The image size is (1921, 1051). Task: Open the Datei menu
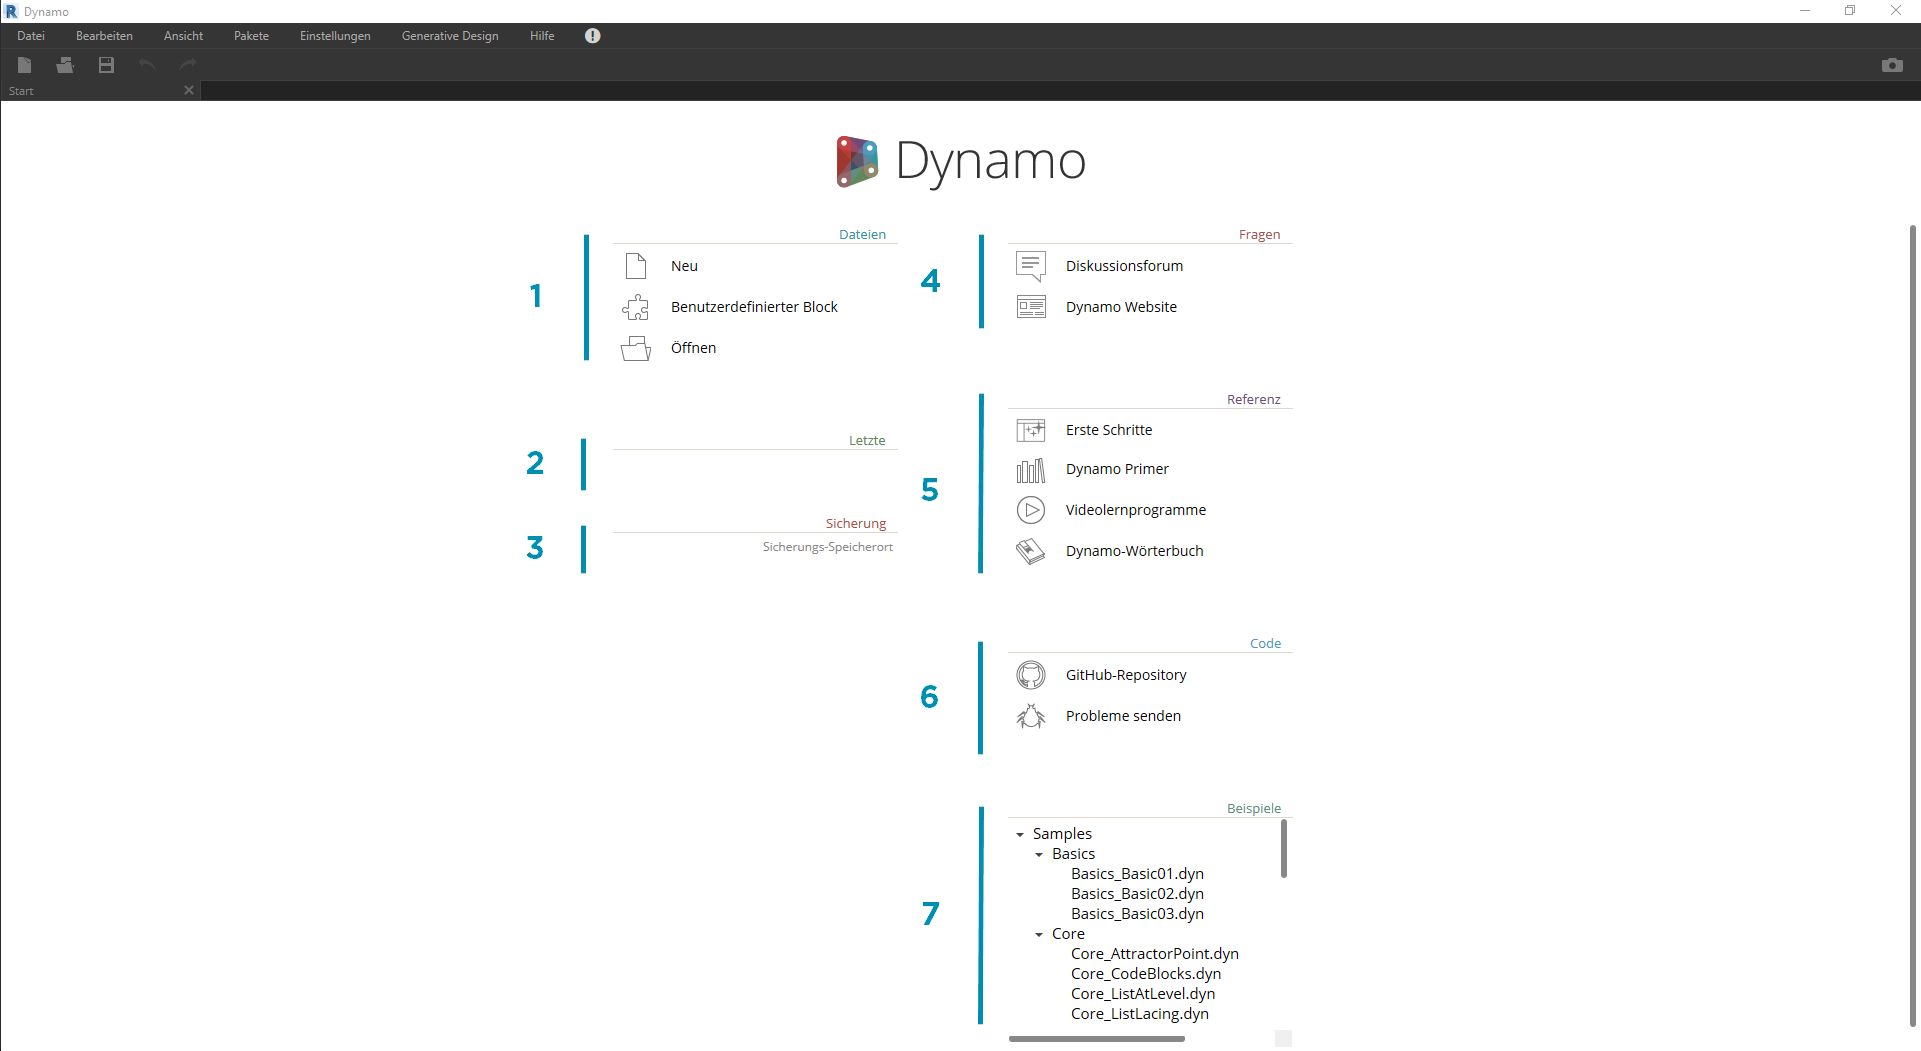point(31,36)
